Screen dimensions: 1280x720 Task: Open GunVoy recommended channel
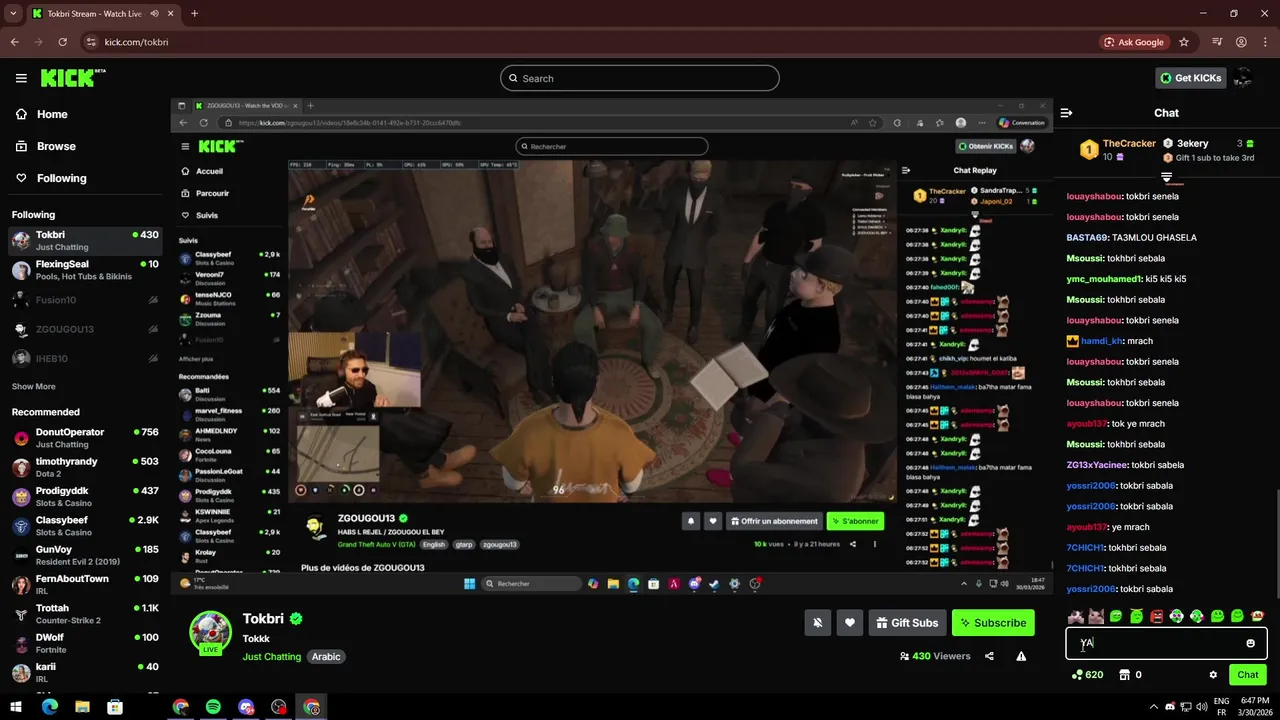coord(85,555)
